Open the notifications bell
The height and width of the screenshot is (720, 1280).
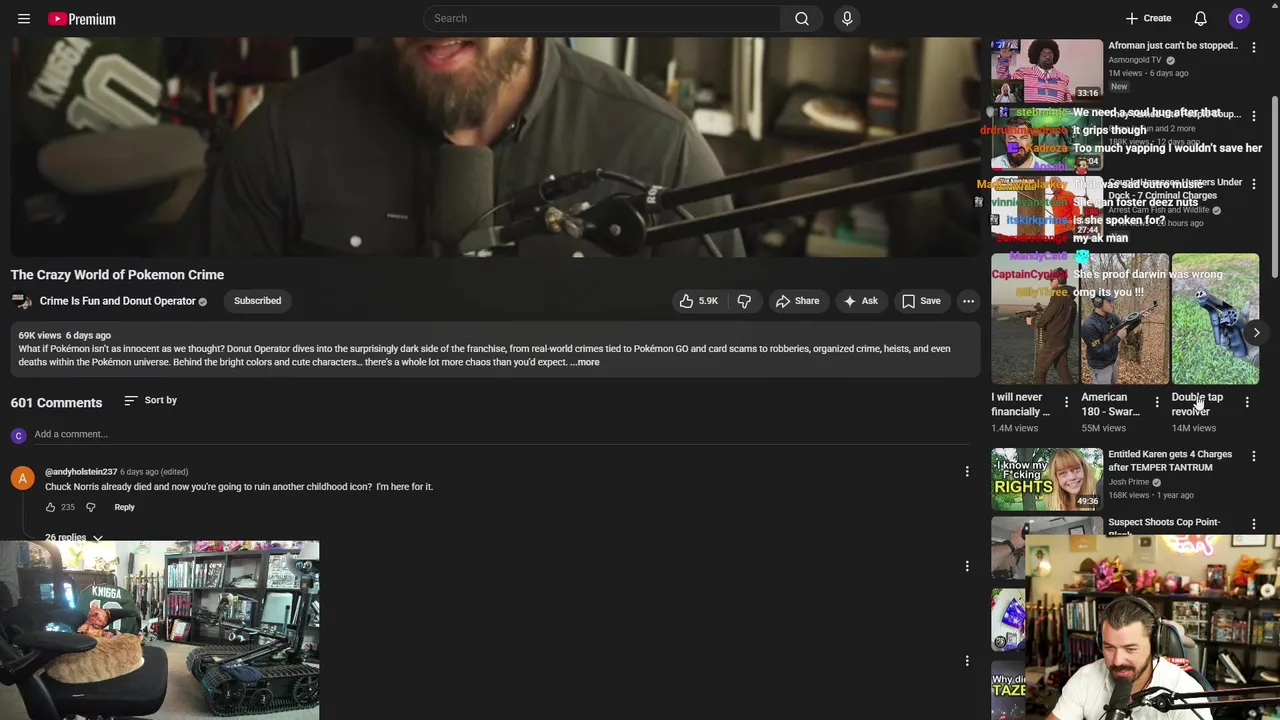pyautogui.click(x=1200, y=18)
